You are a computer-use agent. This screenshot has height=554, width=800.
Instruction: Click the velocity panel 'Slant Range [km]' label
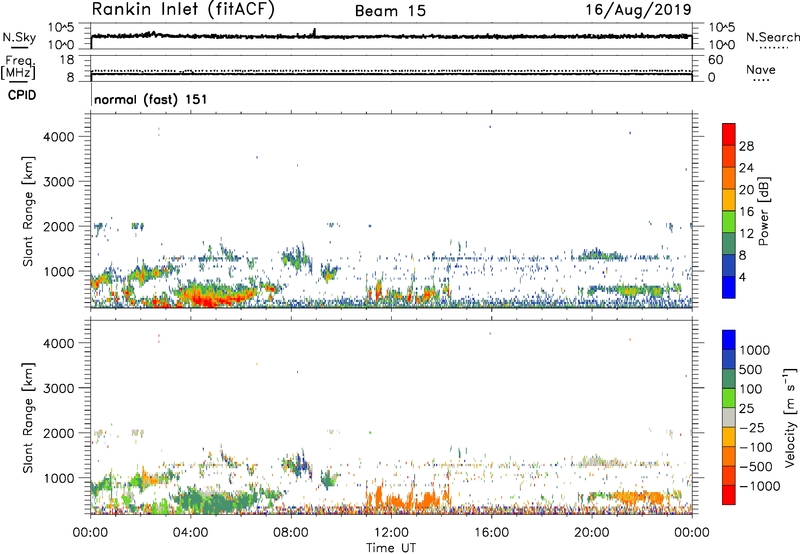coord(28,417)
